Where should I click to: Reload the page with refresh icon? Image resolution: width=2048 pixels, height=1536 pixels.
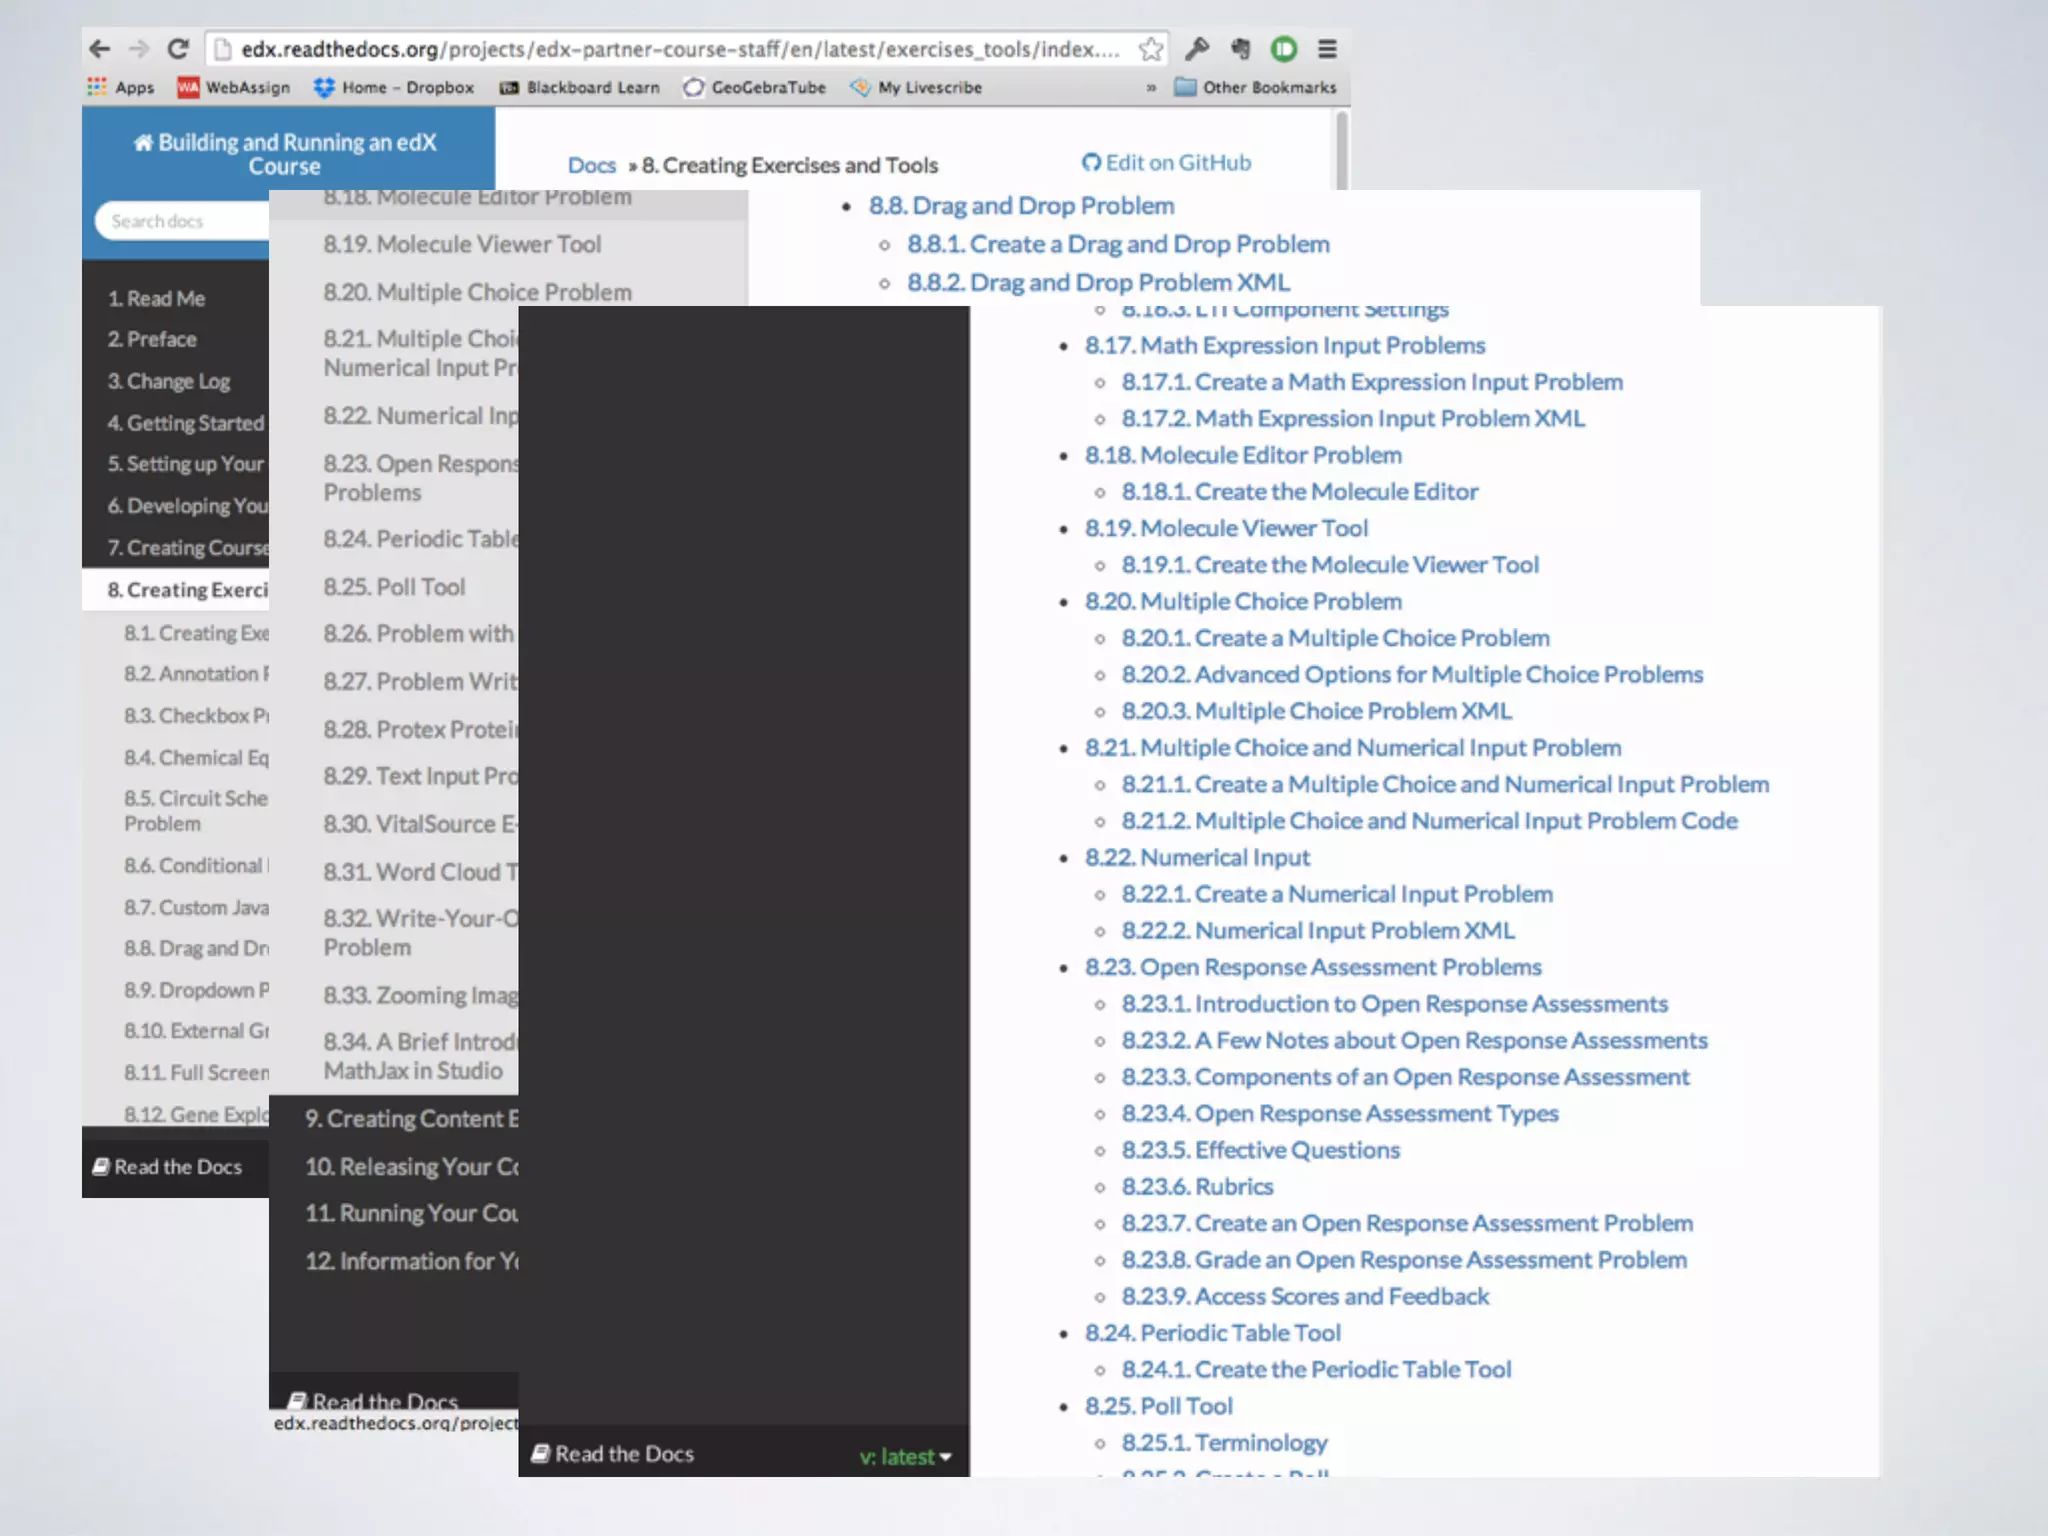pyautogui.click(x=178, y=49)
